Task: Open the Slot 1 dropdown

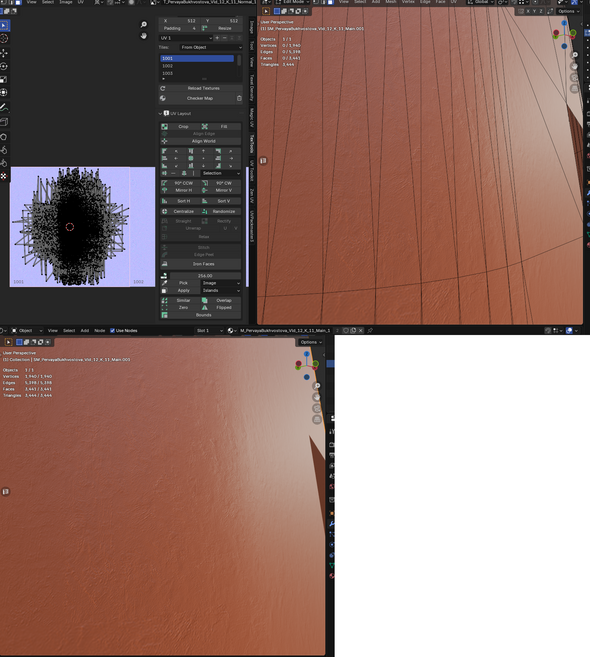Action: 210,331
